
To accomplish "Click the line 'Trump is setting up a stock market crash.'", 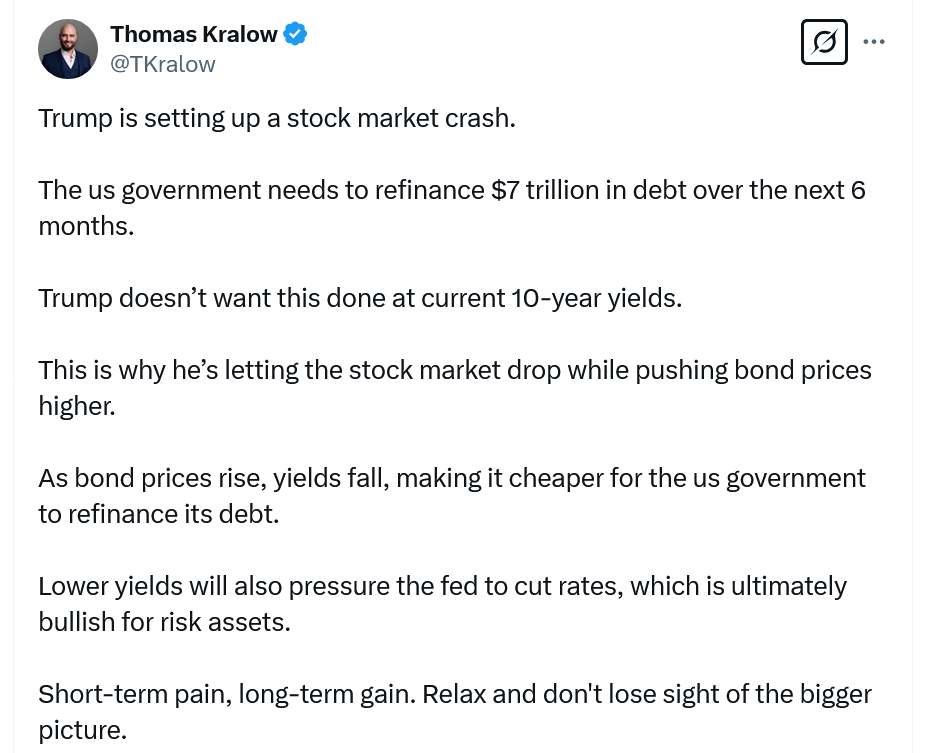I will [x=276, y=118].
